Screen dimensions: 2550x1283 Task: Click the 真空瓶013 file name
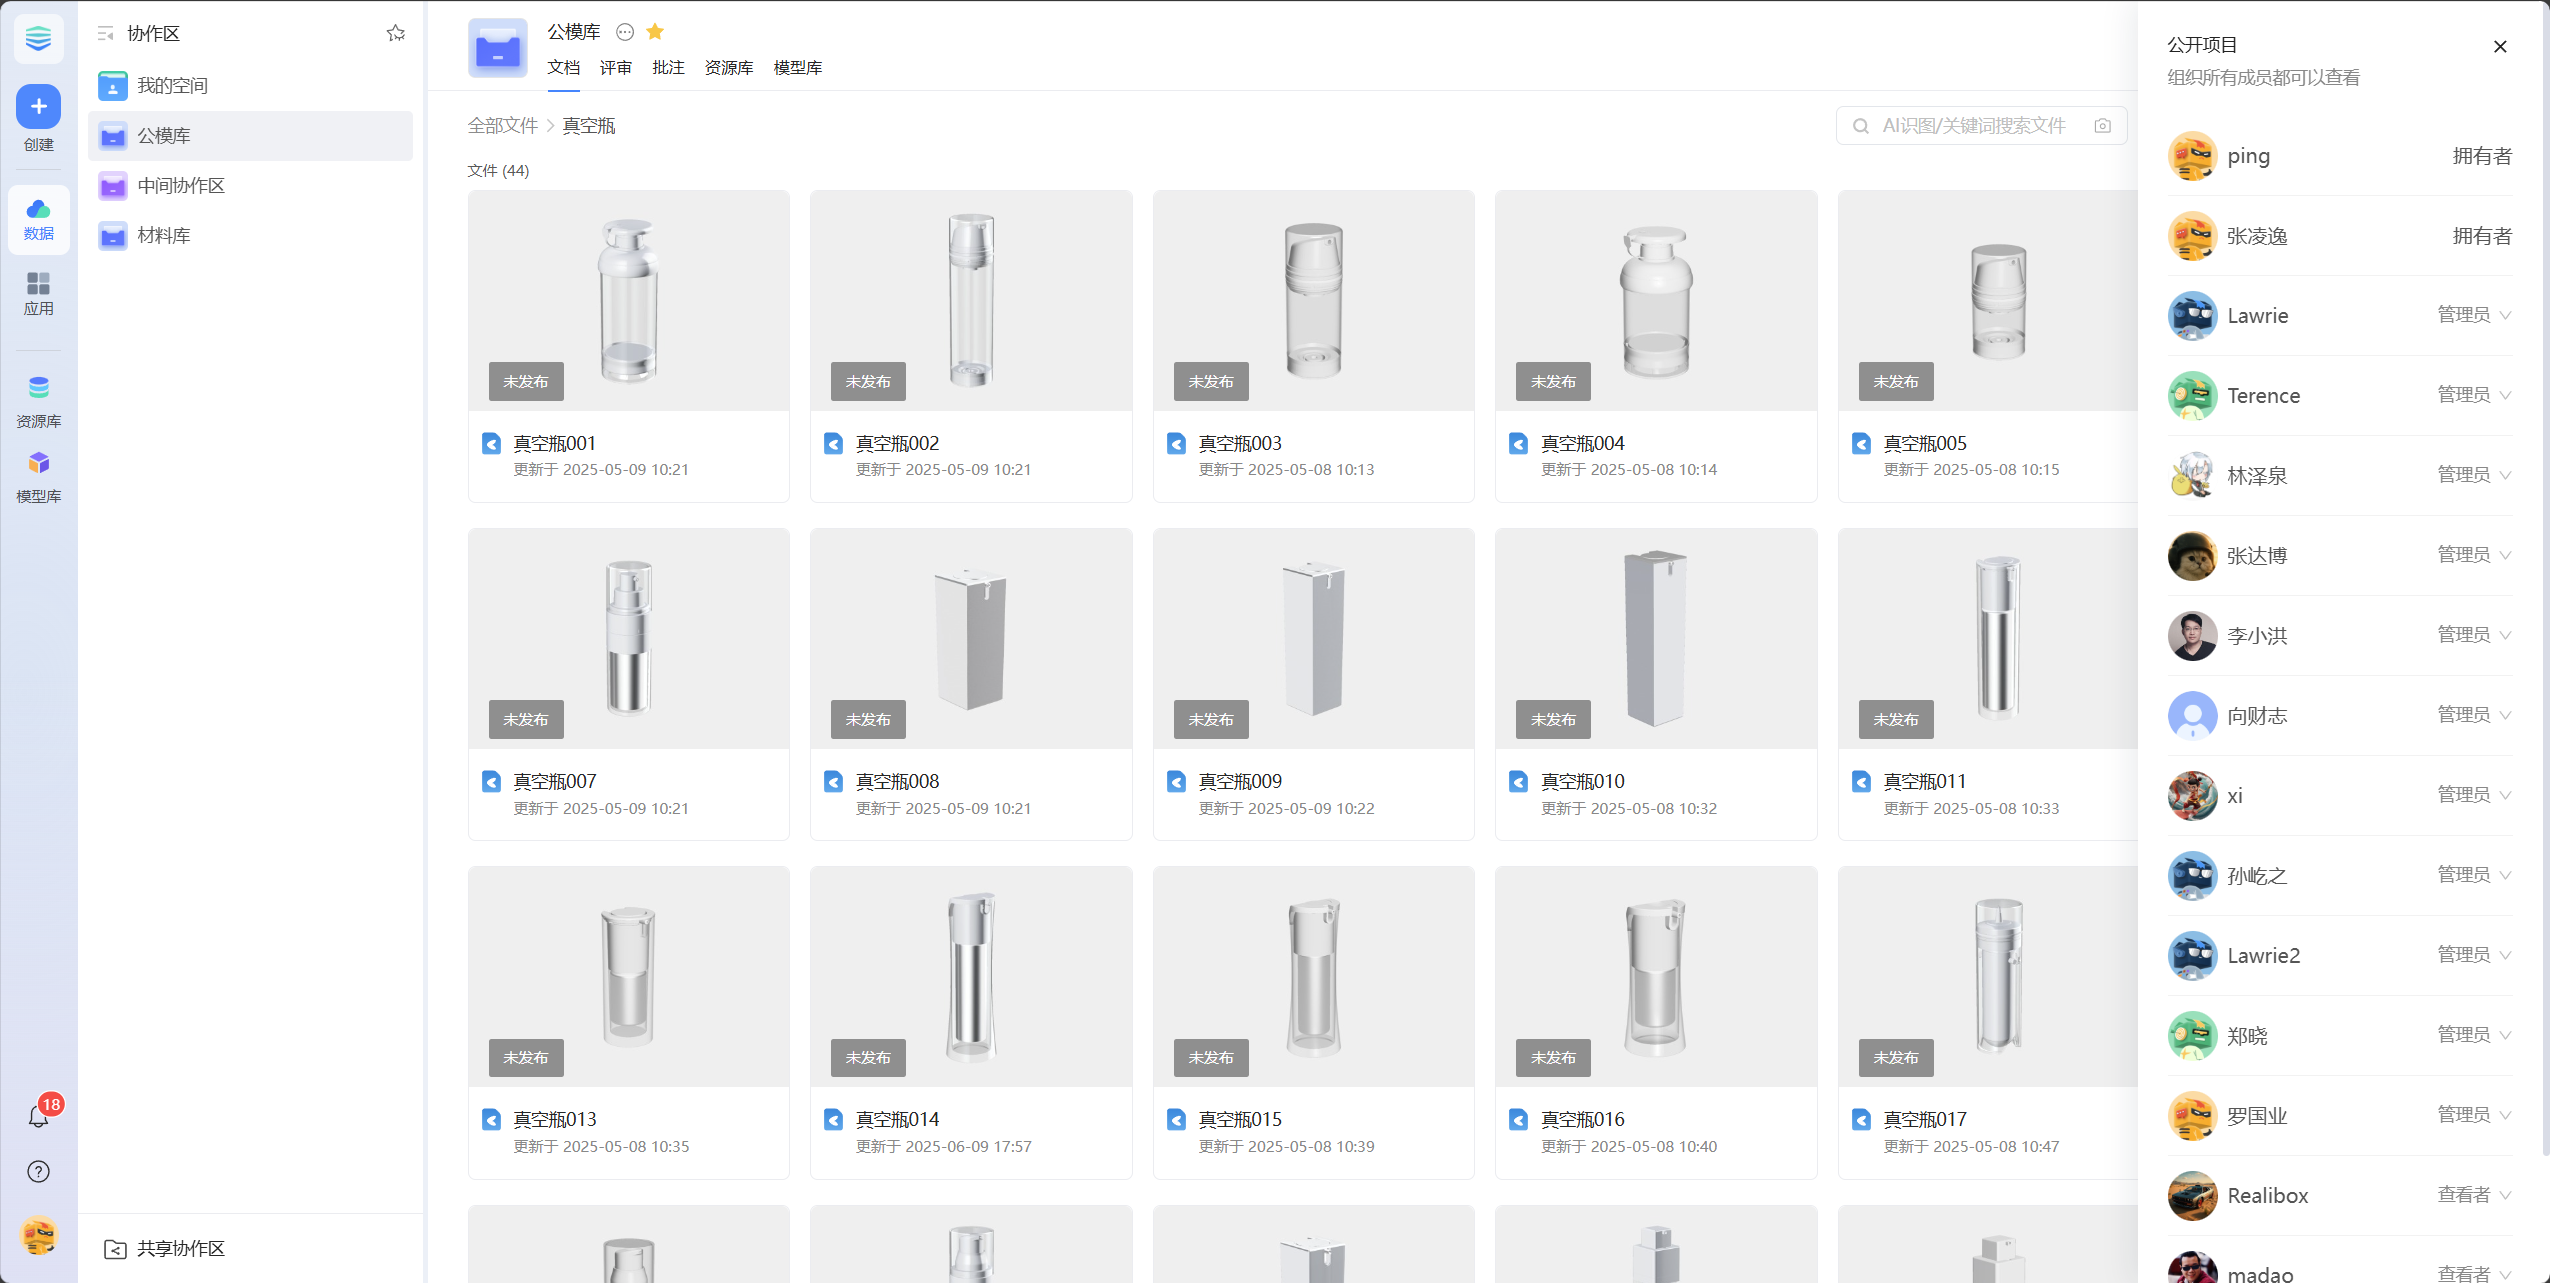(x=555, y=1119)
